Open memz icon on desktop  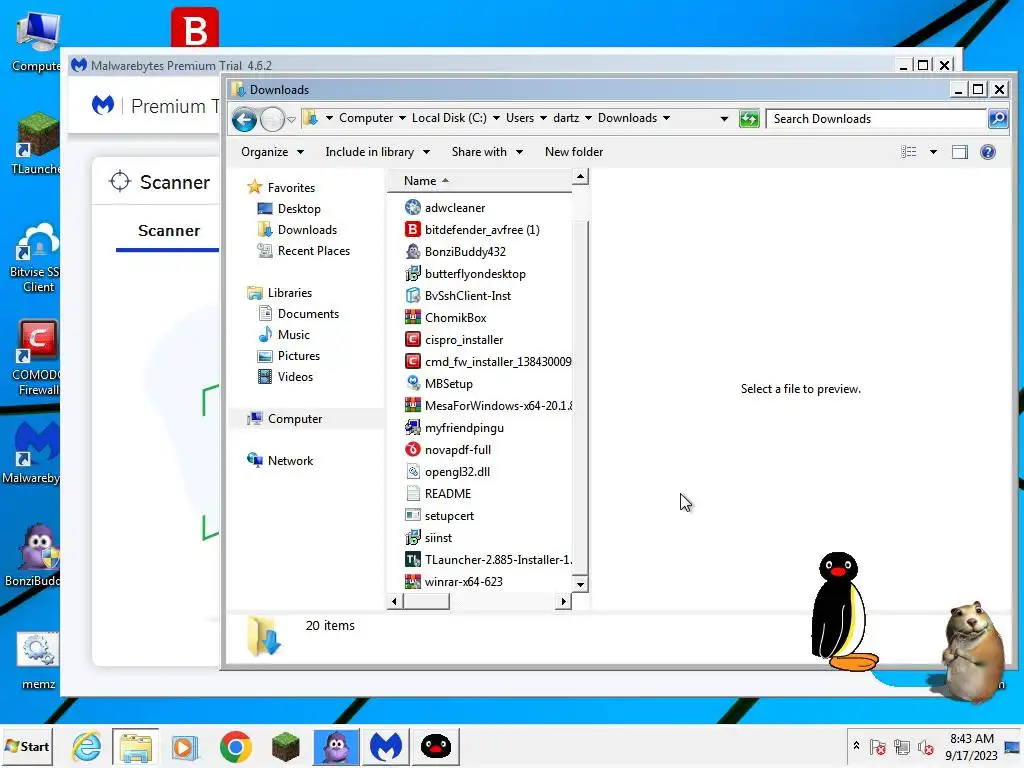pyautogui.click(x=38, y=661)
